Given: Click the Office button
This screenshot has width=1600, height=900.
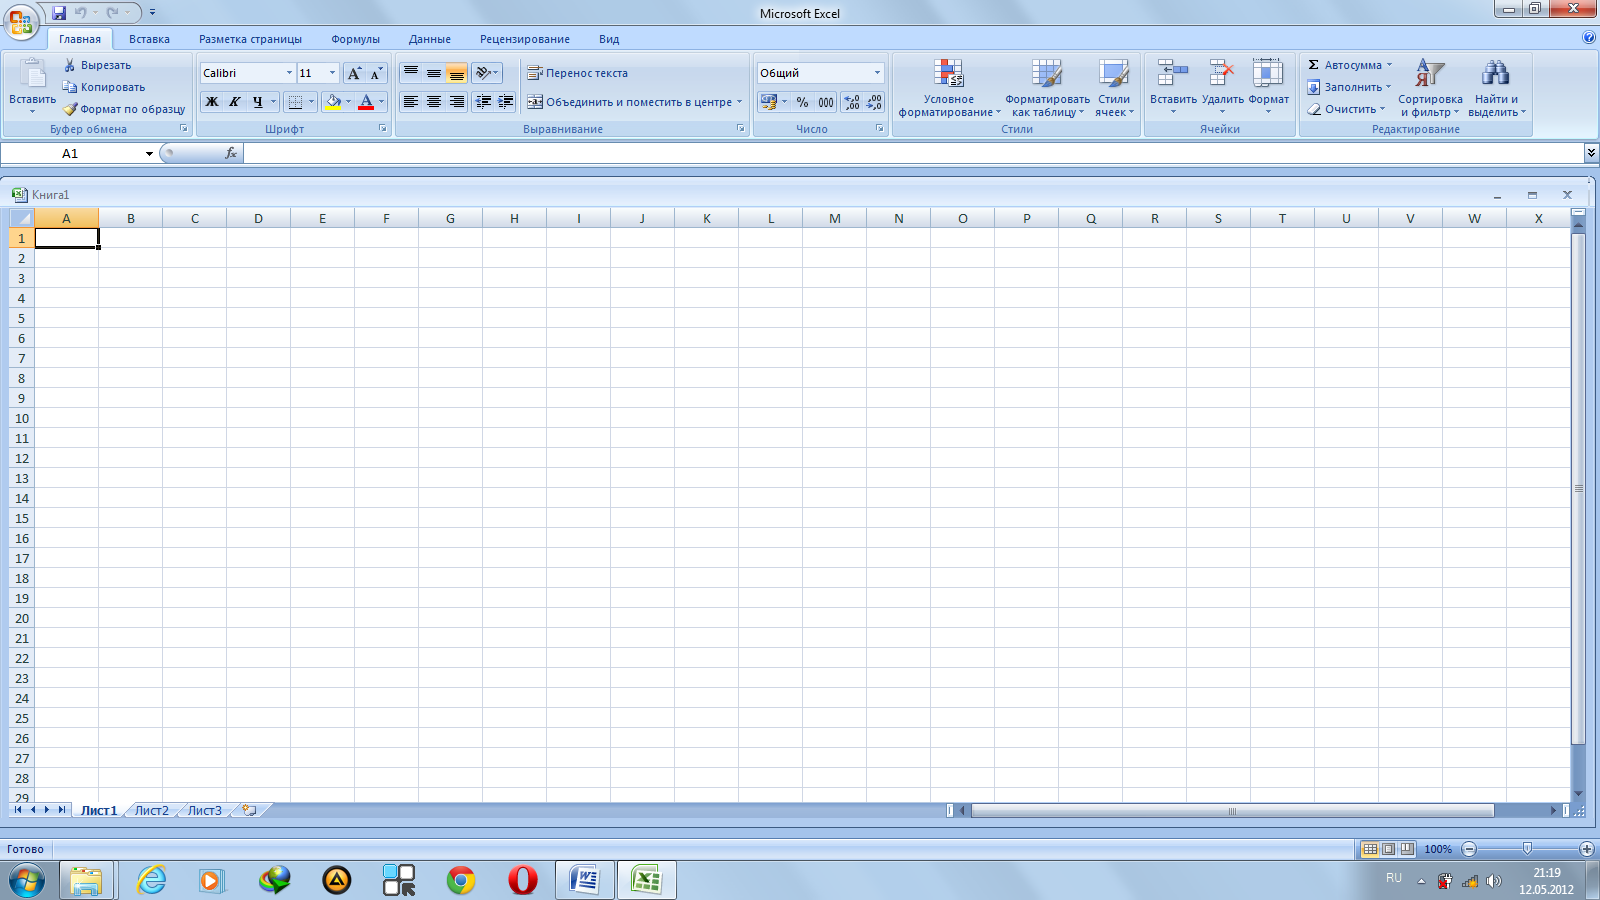Looking at the screenshot, I should pos(21,21).
